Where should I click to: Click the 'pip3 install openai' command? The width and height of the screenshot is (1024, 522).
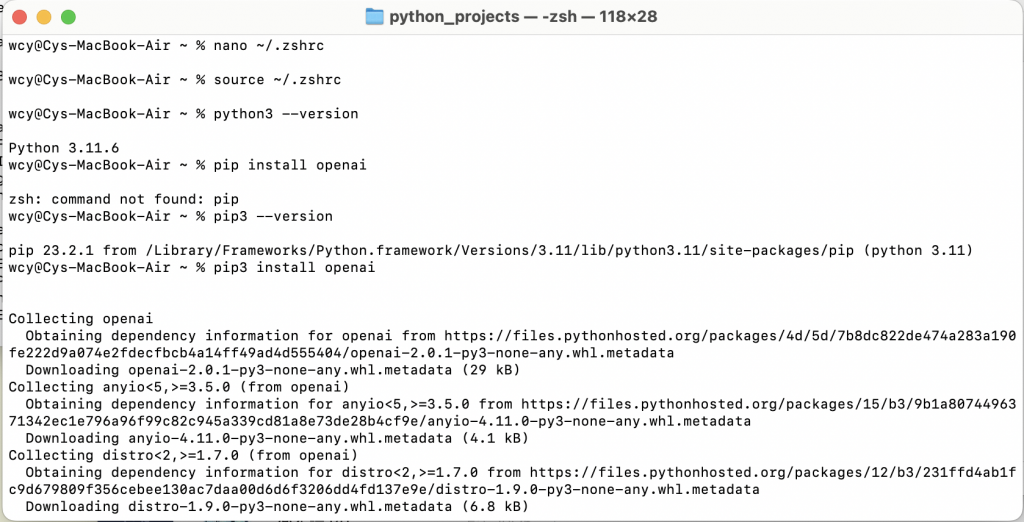[295, 267]
